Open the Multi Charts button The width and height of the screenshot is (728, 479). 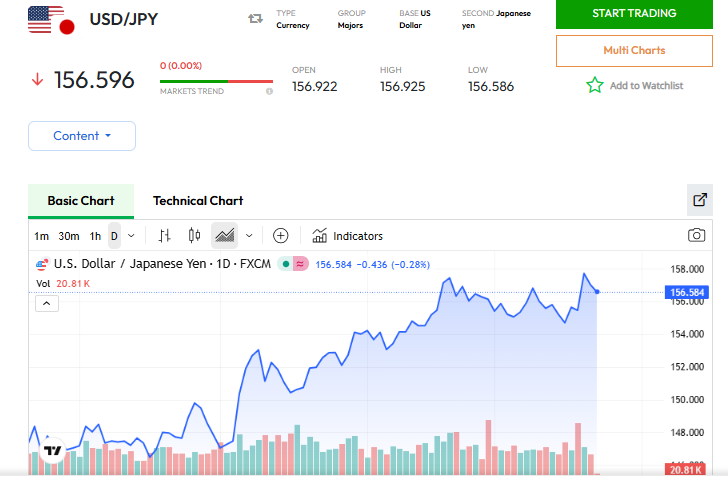(634, 50)
